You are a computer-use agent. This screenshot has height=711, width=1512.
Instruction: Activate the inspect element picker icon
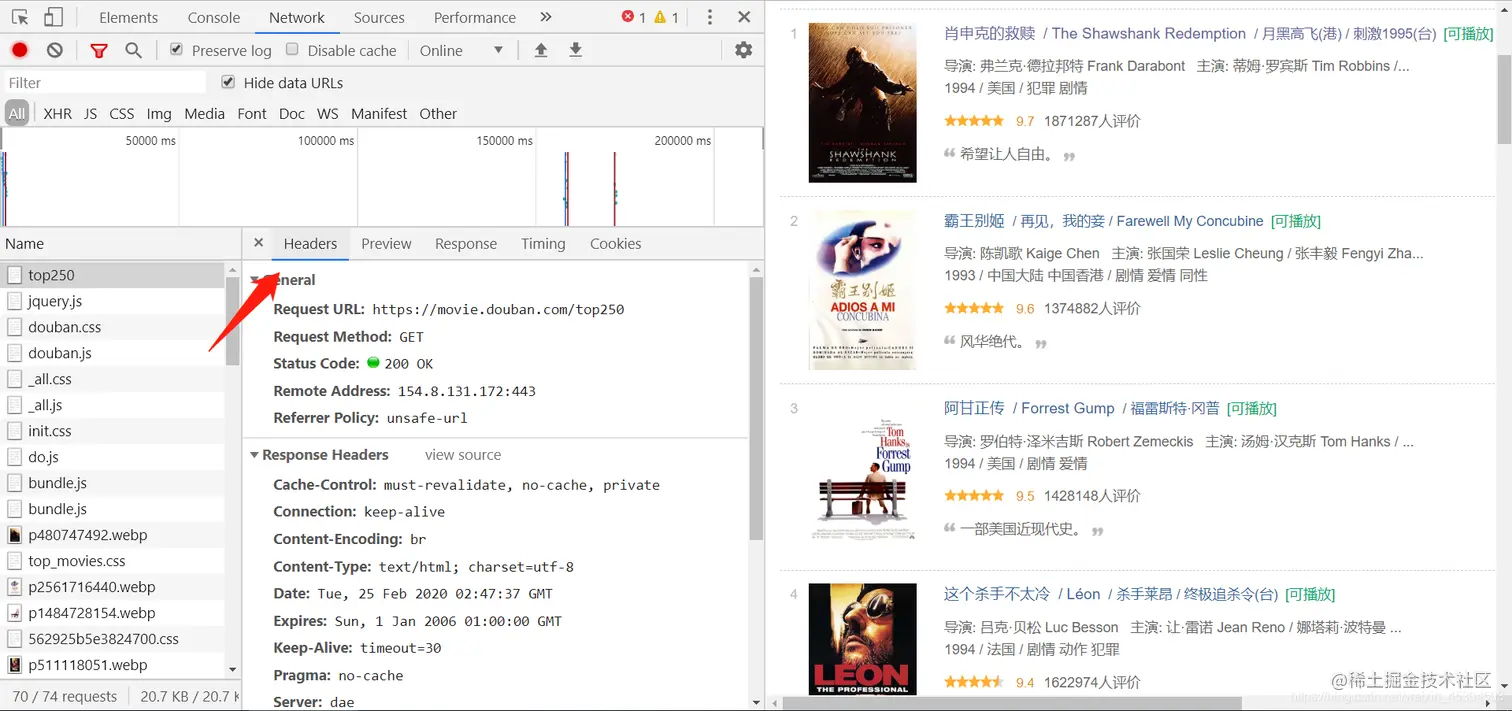click(x=20, y=17)
